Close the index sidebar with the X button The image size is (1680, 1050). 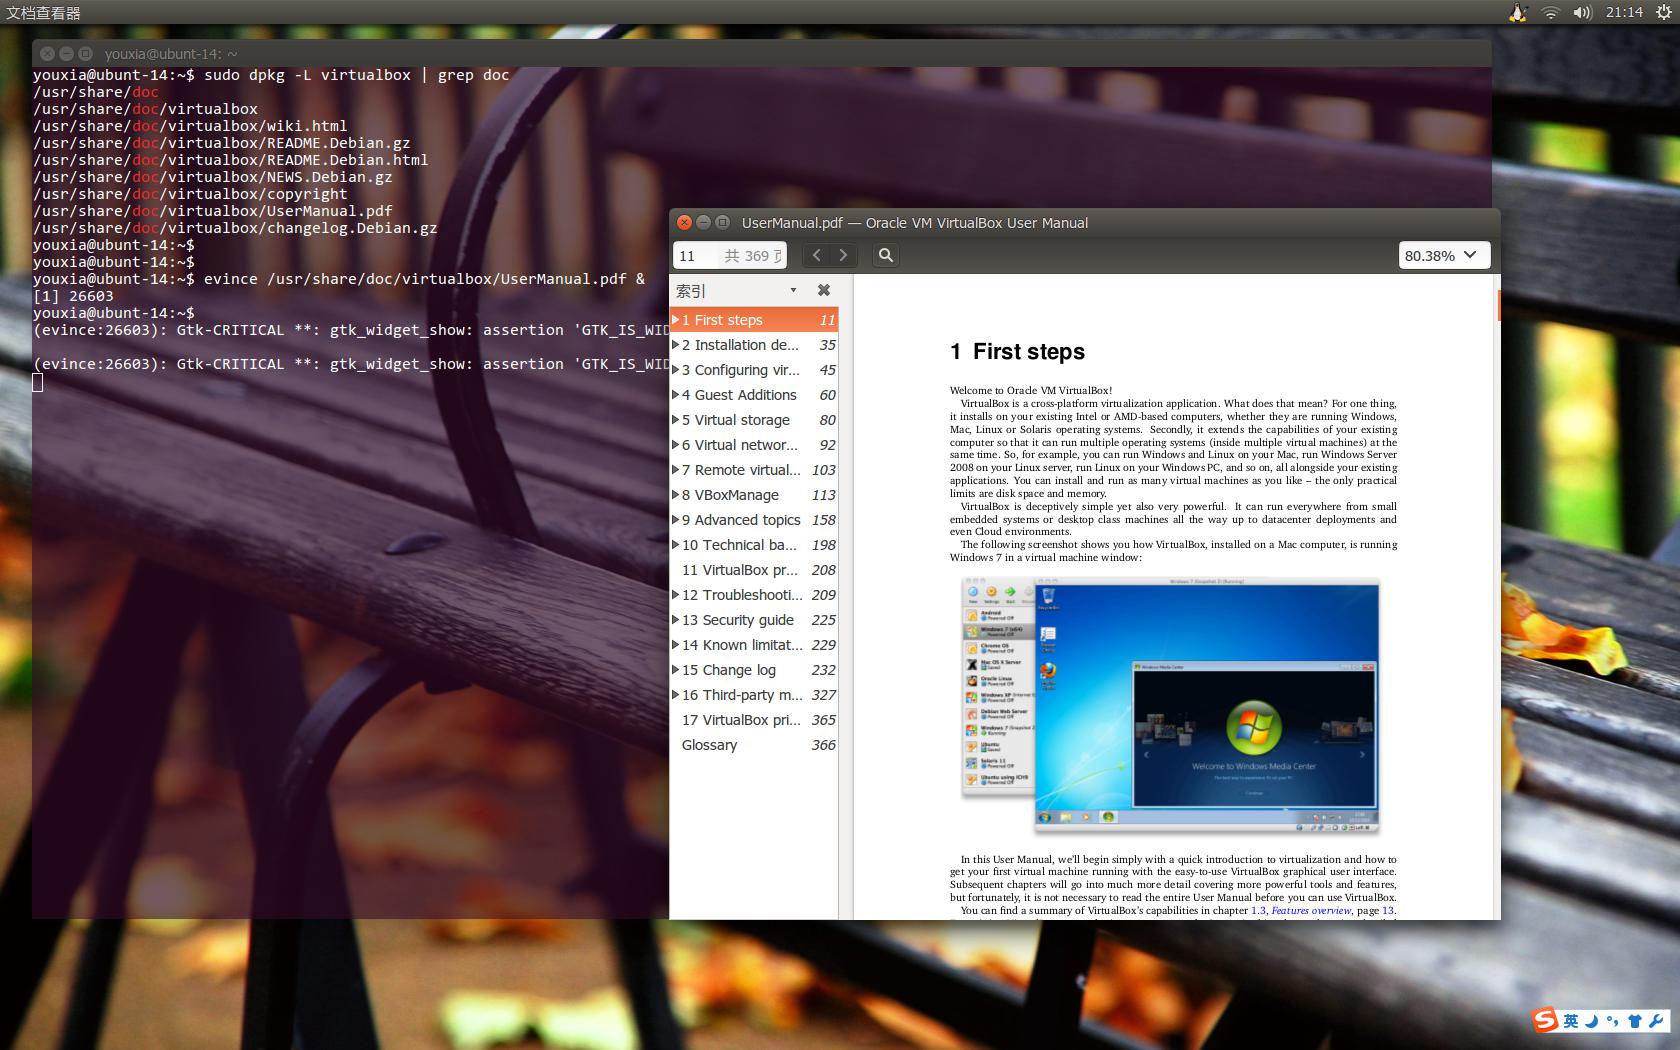[823, 290]
